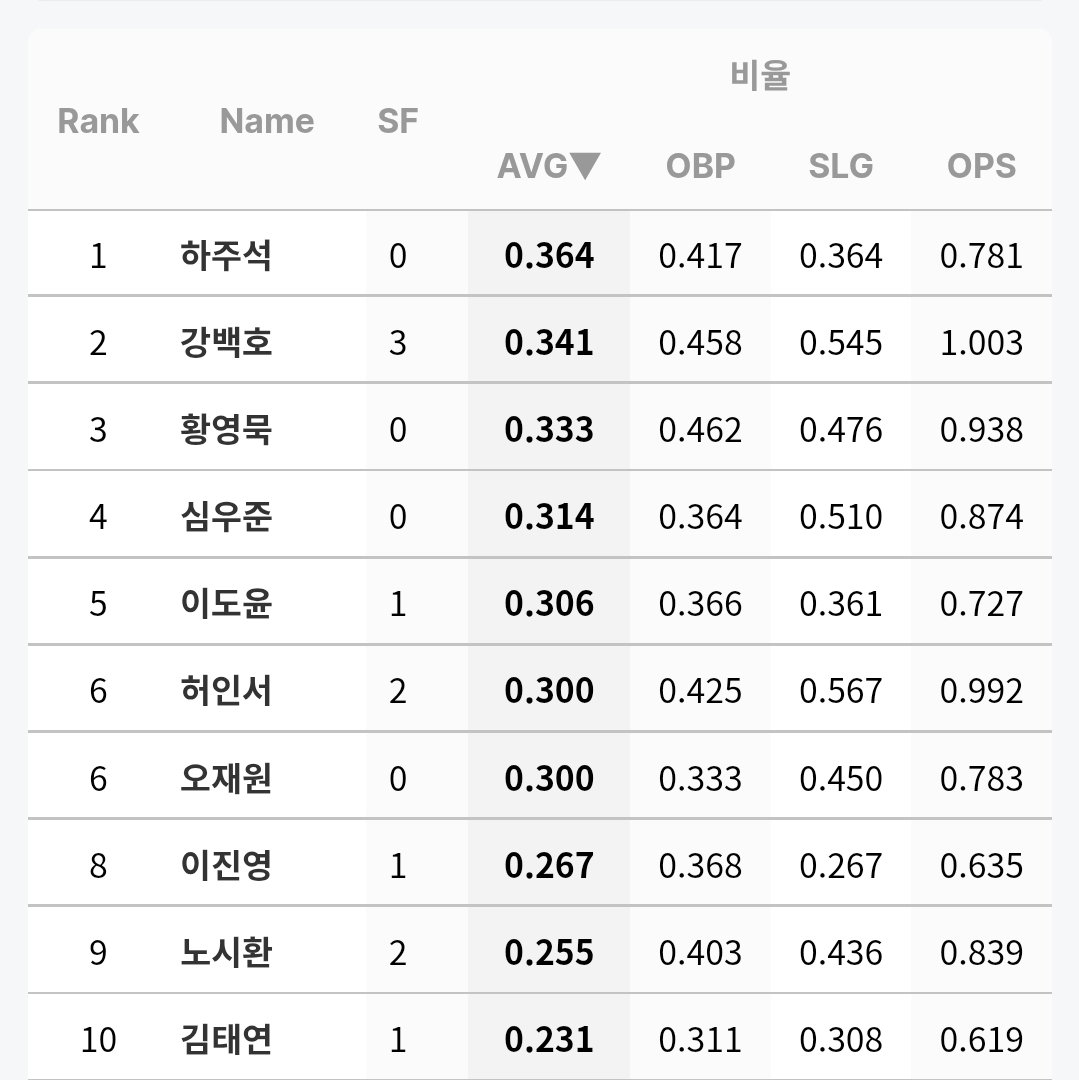Open player 강백호 profile link
This screenshot has height=1080, width=1079.
[226, 342]
